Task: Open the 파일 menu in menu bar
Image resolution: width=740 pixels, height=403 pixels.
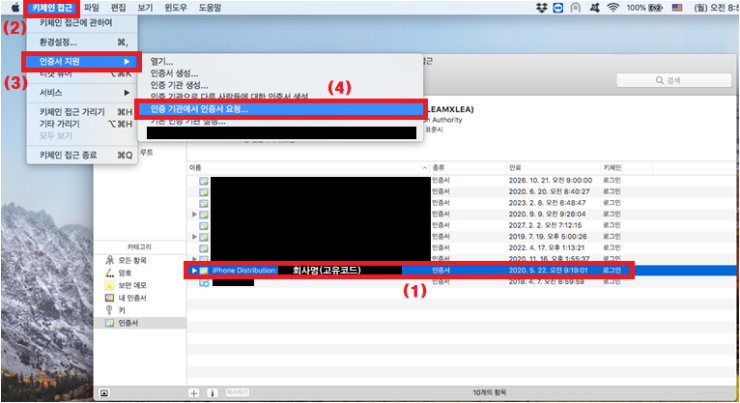Action: tap(92, 7)
